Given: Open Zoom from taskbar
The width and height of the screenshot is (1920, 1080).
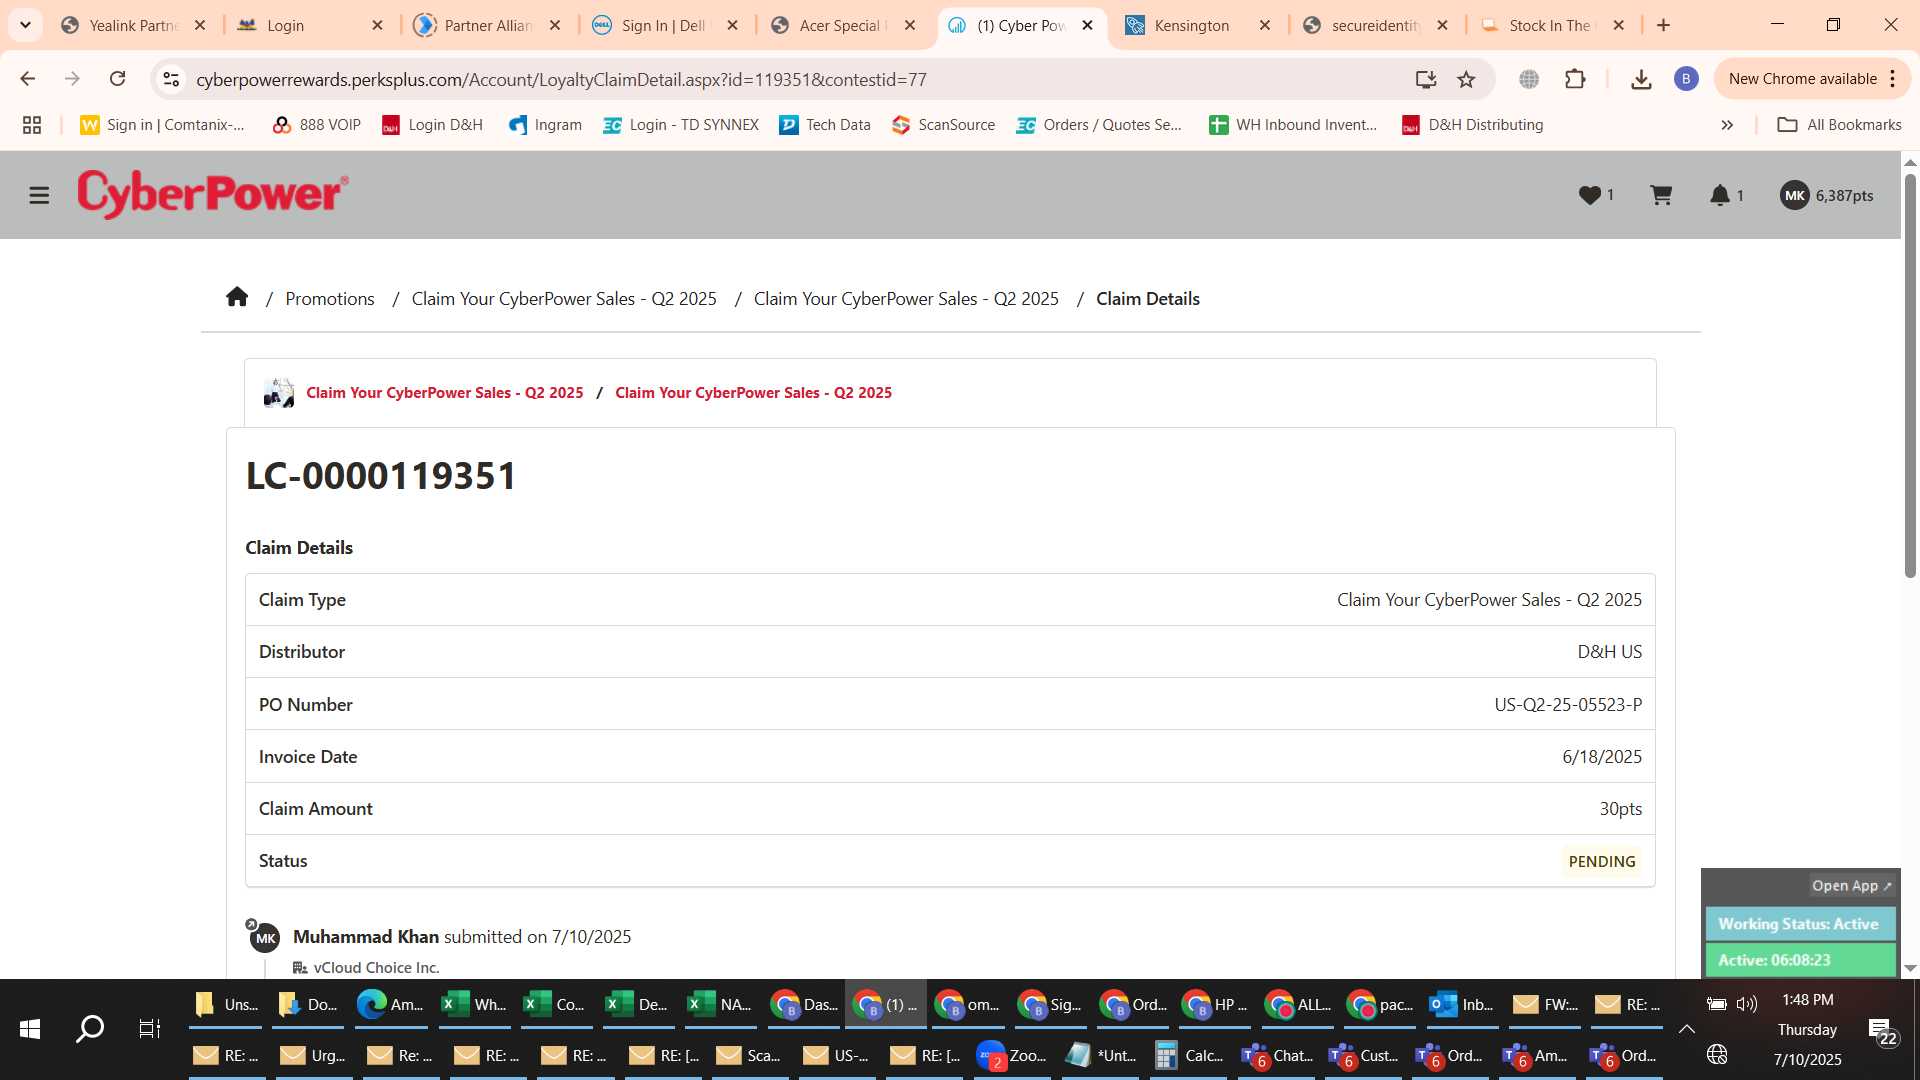Looking at the screenshot, I should point(1012,1055).
